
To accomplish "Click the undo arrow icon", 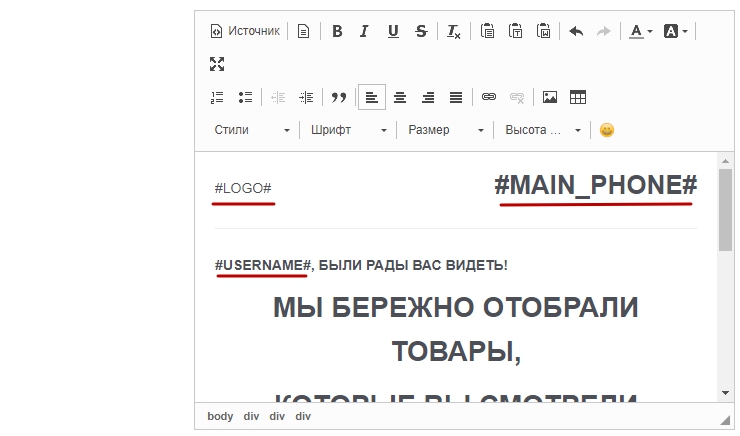I will pos(576,31).
